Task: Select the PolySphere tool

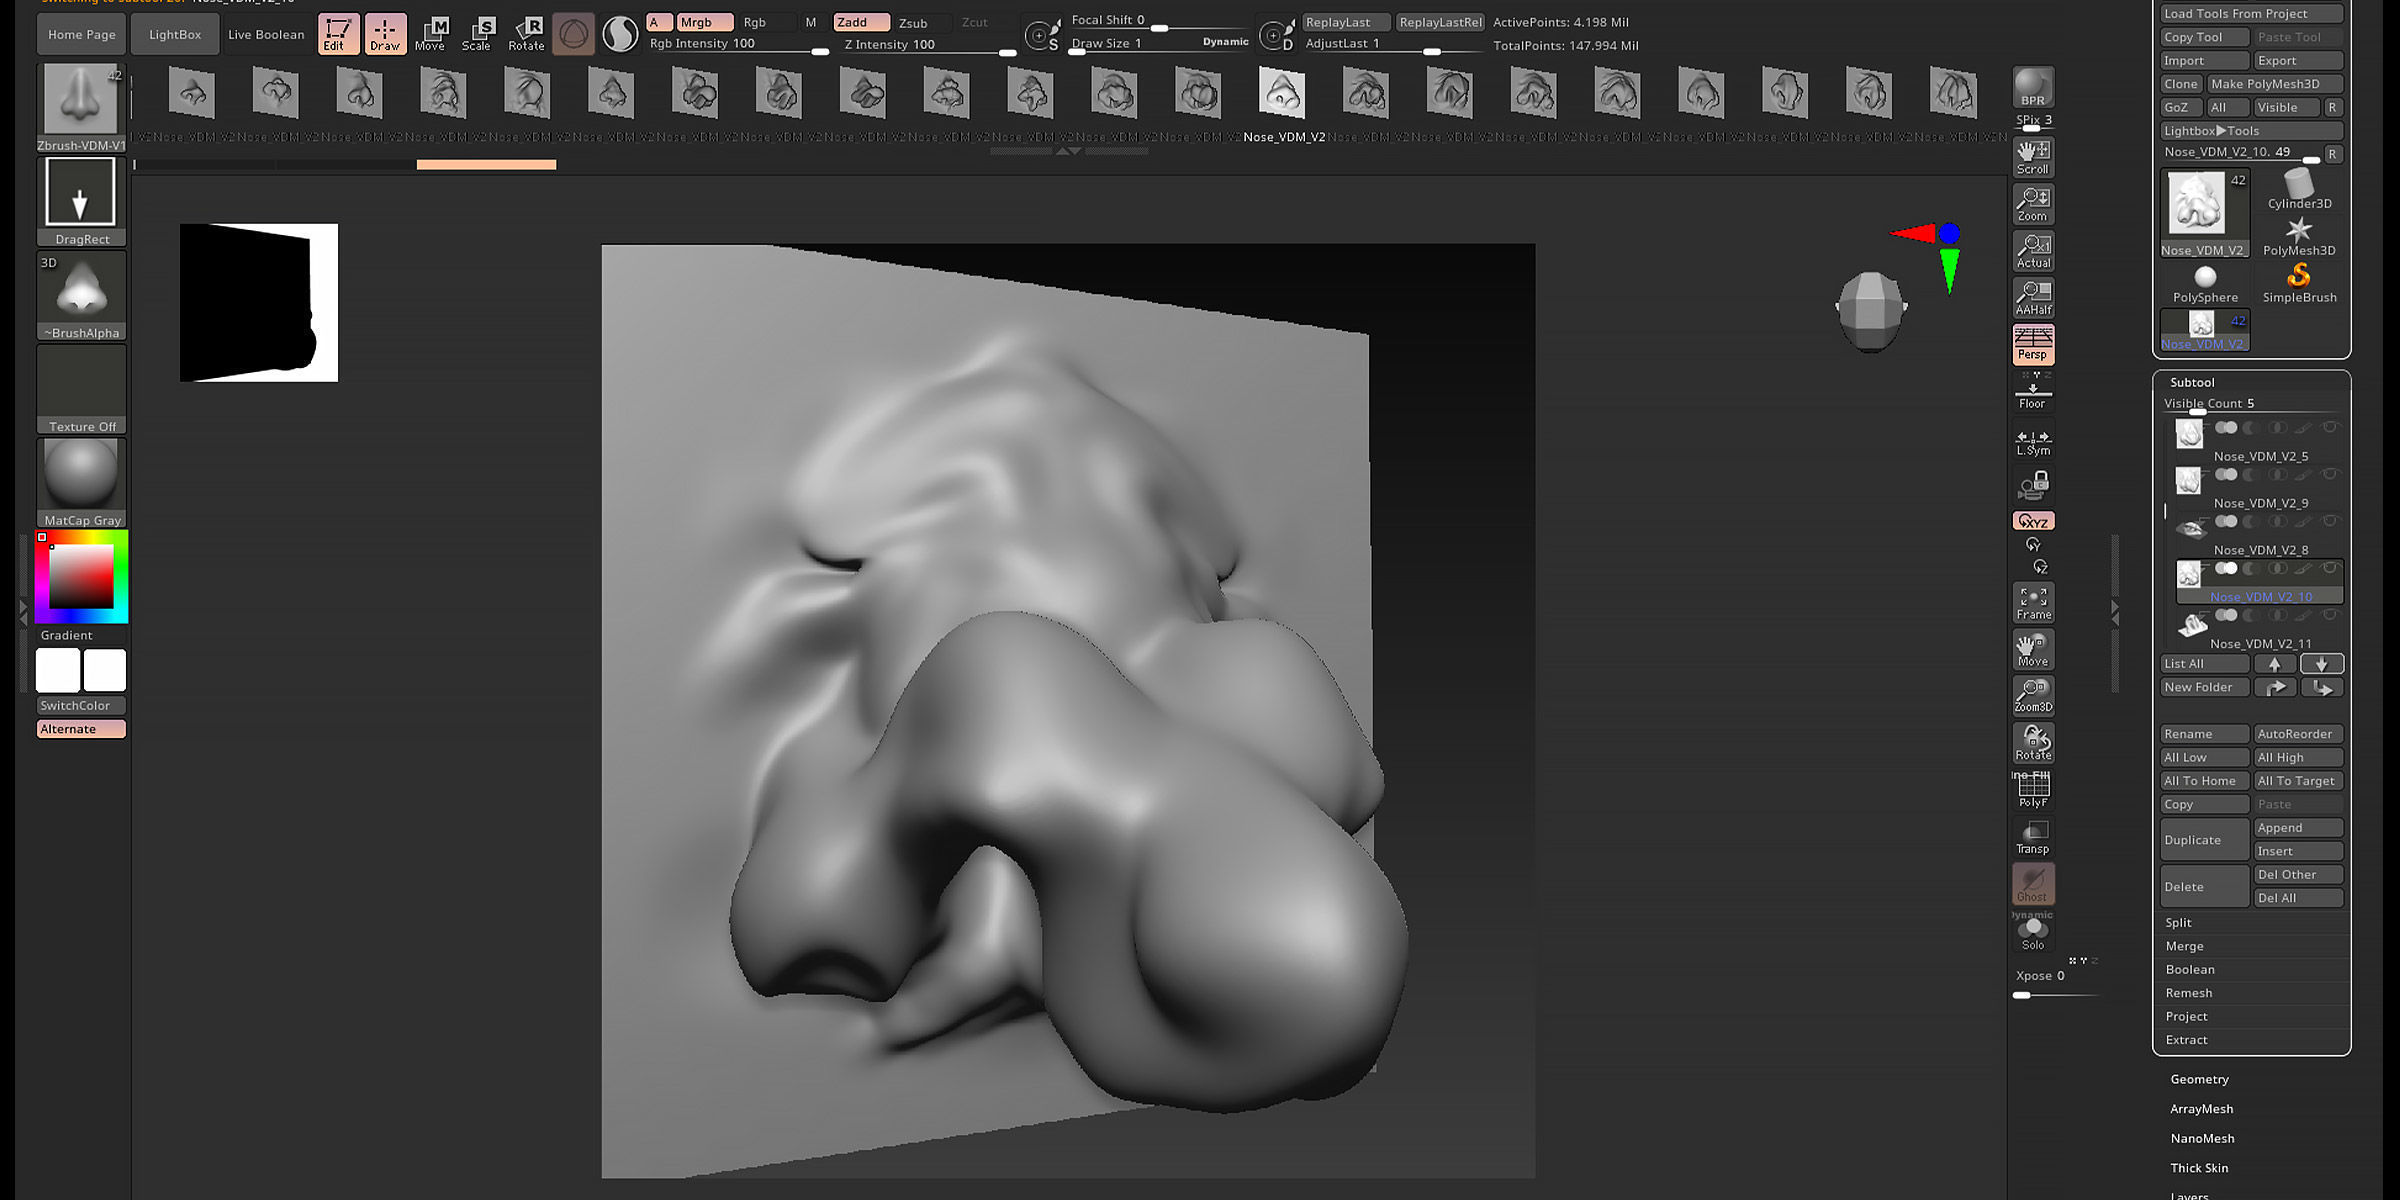Action: point(2205,284)
